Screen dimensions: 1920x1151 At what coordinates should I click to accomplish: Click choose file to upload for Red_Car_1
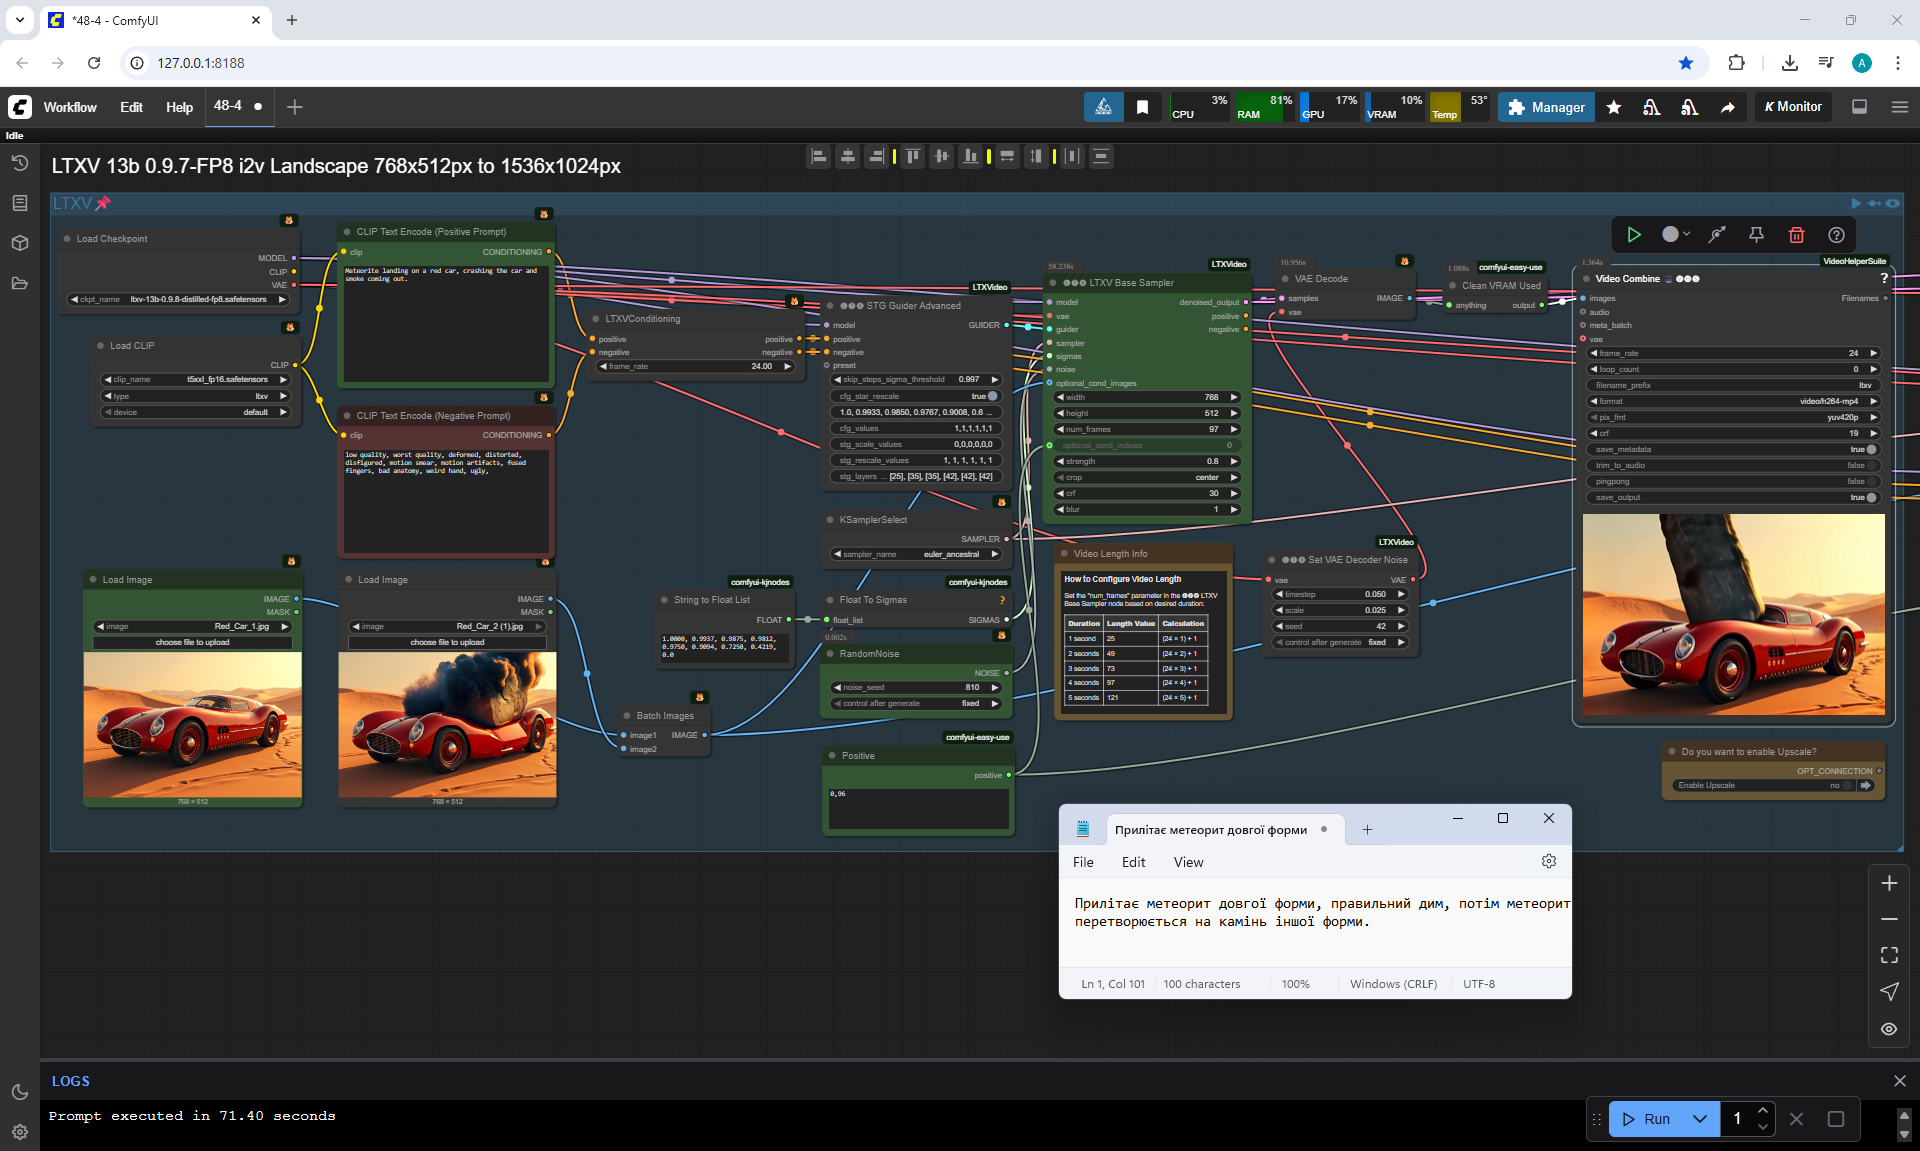point(193,642)
